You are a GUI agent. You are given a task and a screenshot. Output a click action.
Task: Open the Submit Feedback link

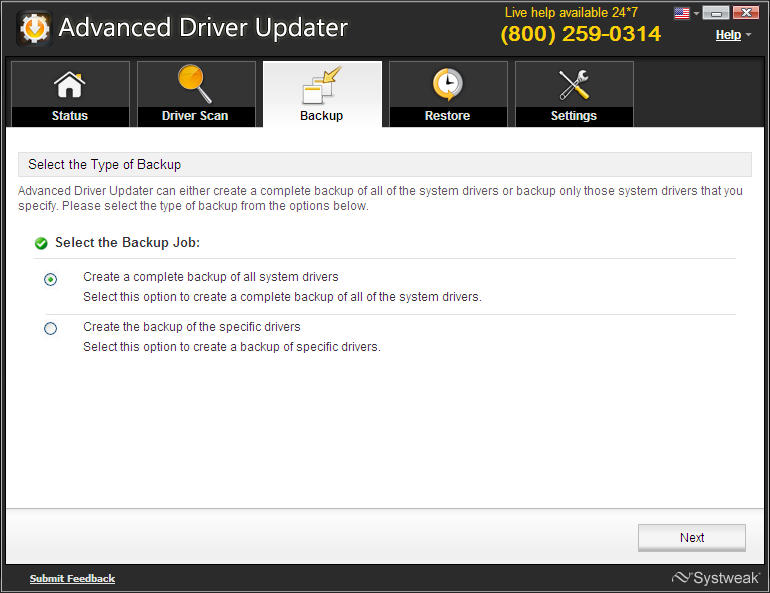tap(72, 578)
